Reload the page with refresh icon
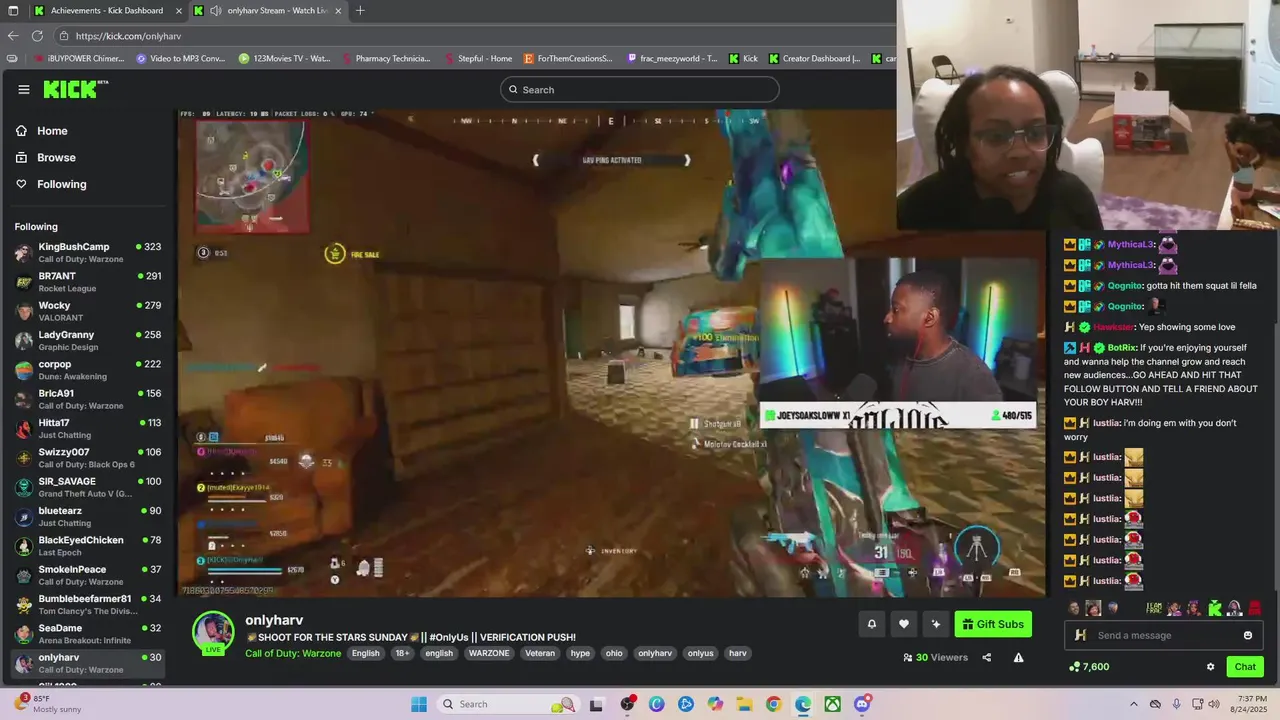The image size is (1280, 720). (37, 36)
